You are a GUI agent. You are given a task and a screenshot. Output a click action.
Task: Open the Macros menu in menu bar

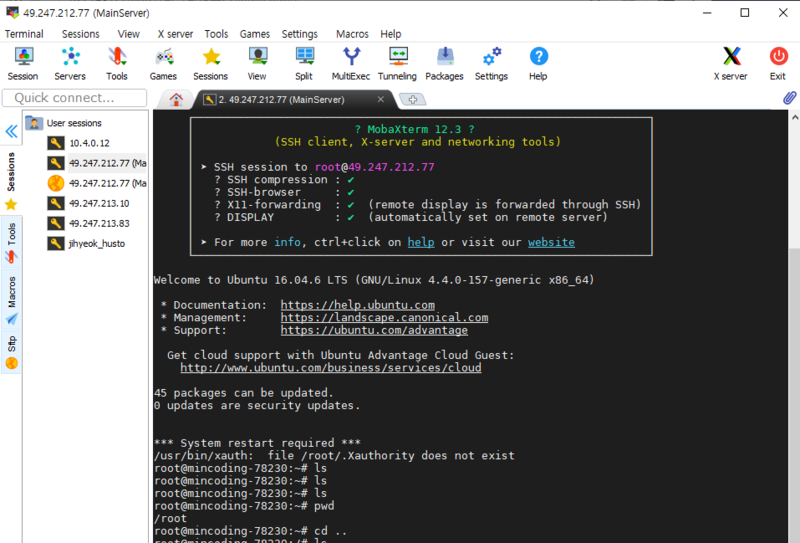tap(352, 34)
